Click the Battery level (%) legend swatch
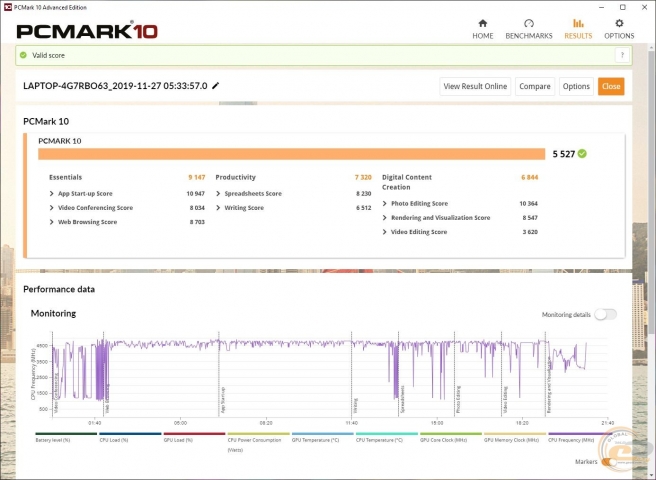656x480 pixels. (66, 434)
